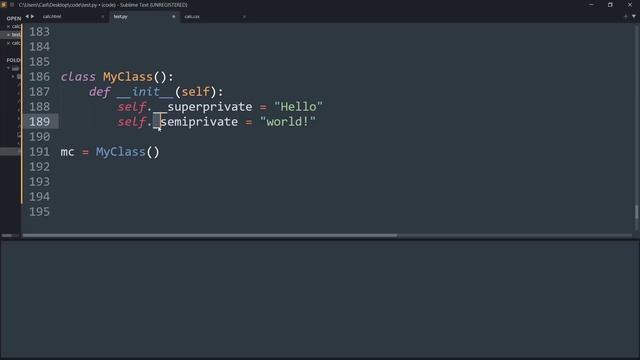This screenshot has height=360, width=640.
Task: Click line number 191 in gutter
Action: point(39,152)
